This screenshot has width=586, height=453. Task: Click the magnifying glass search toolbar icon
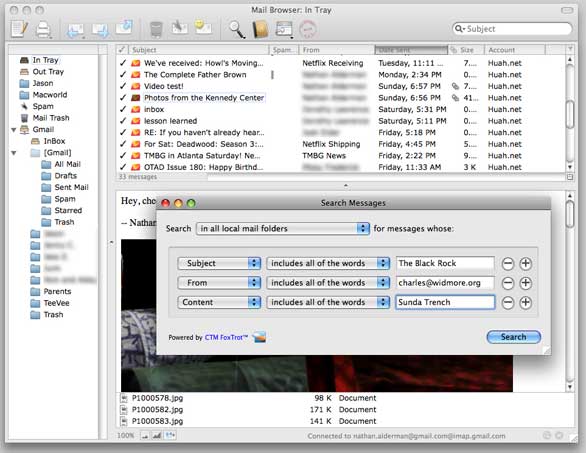[x=237, y=30]
